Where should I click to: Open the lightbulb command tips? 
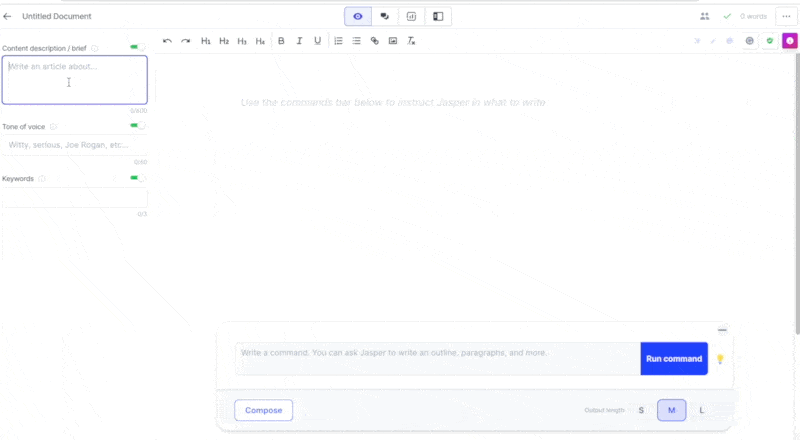click(720, 359)
